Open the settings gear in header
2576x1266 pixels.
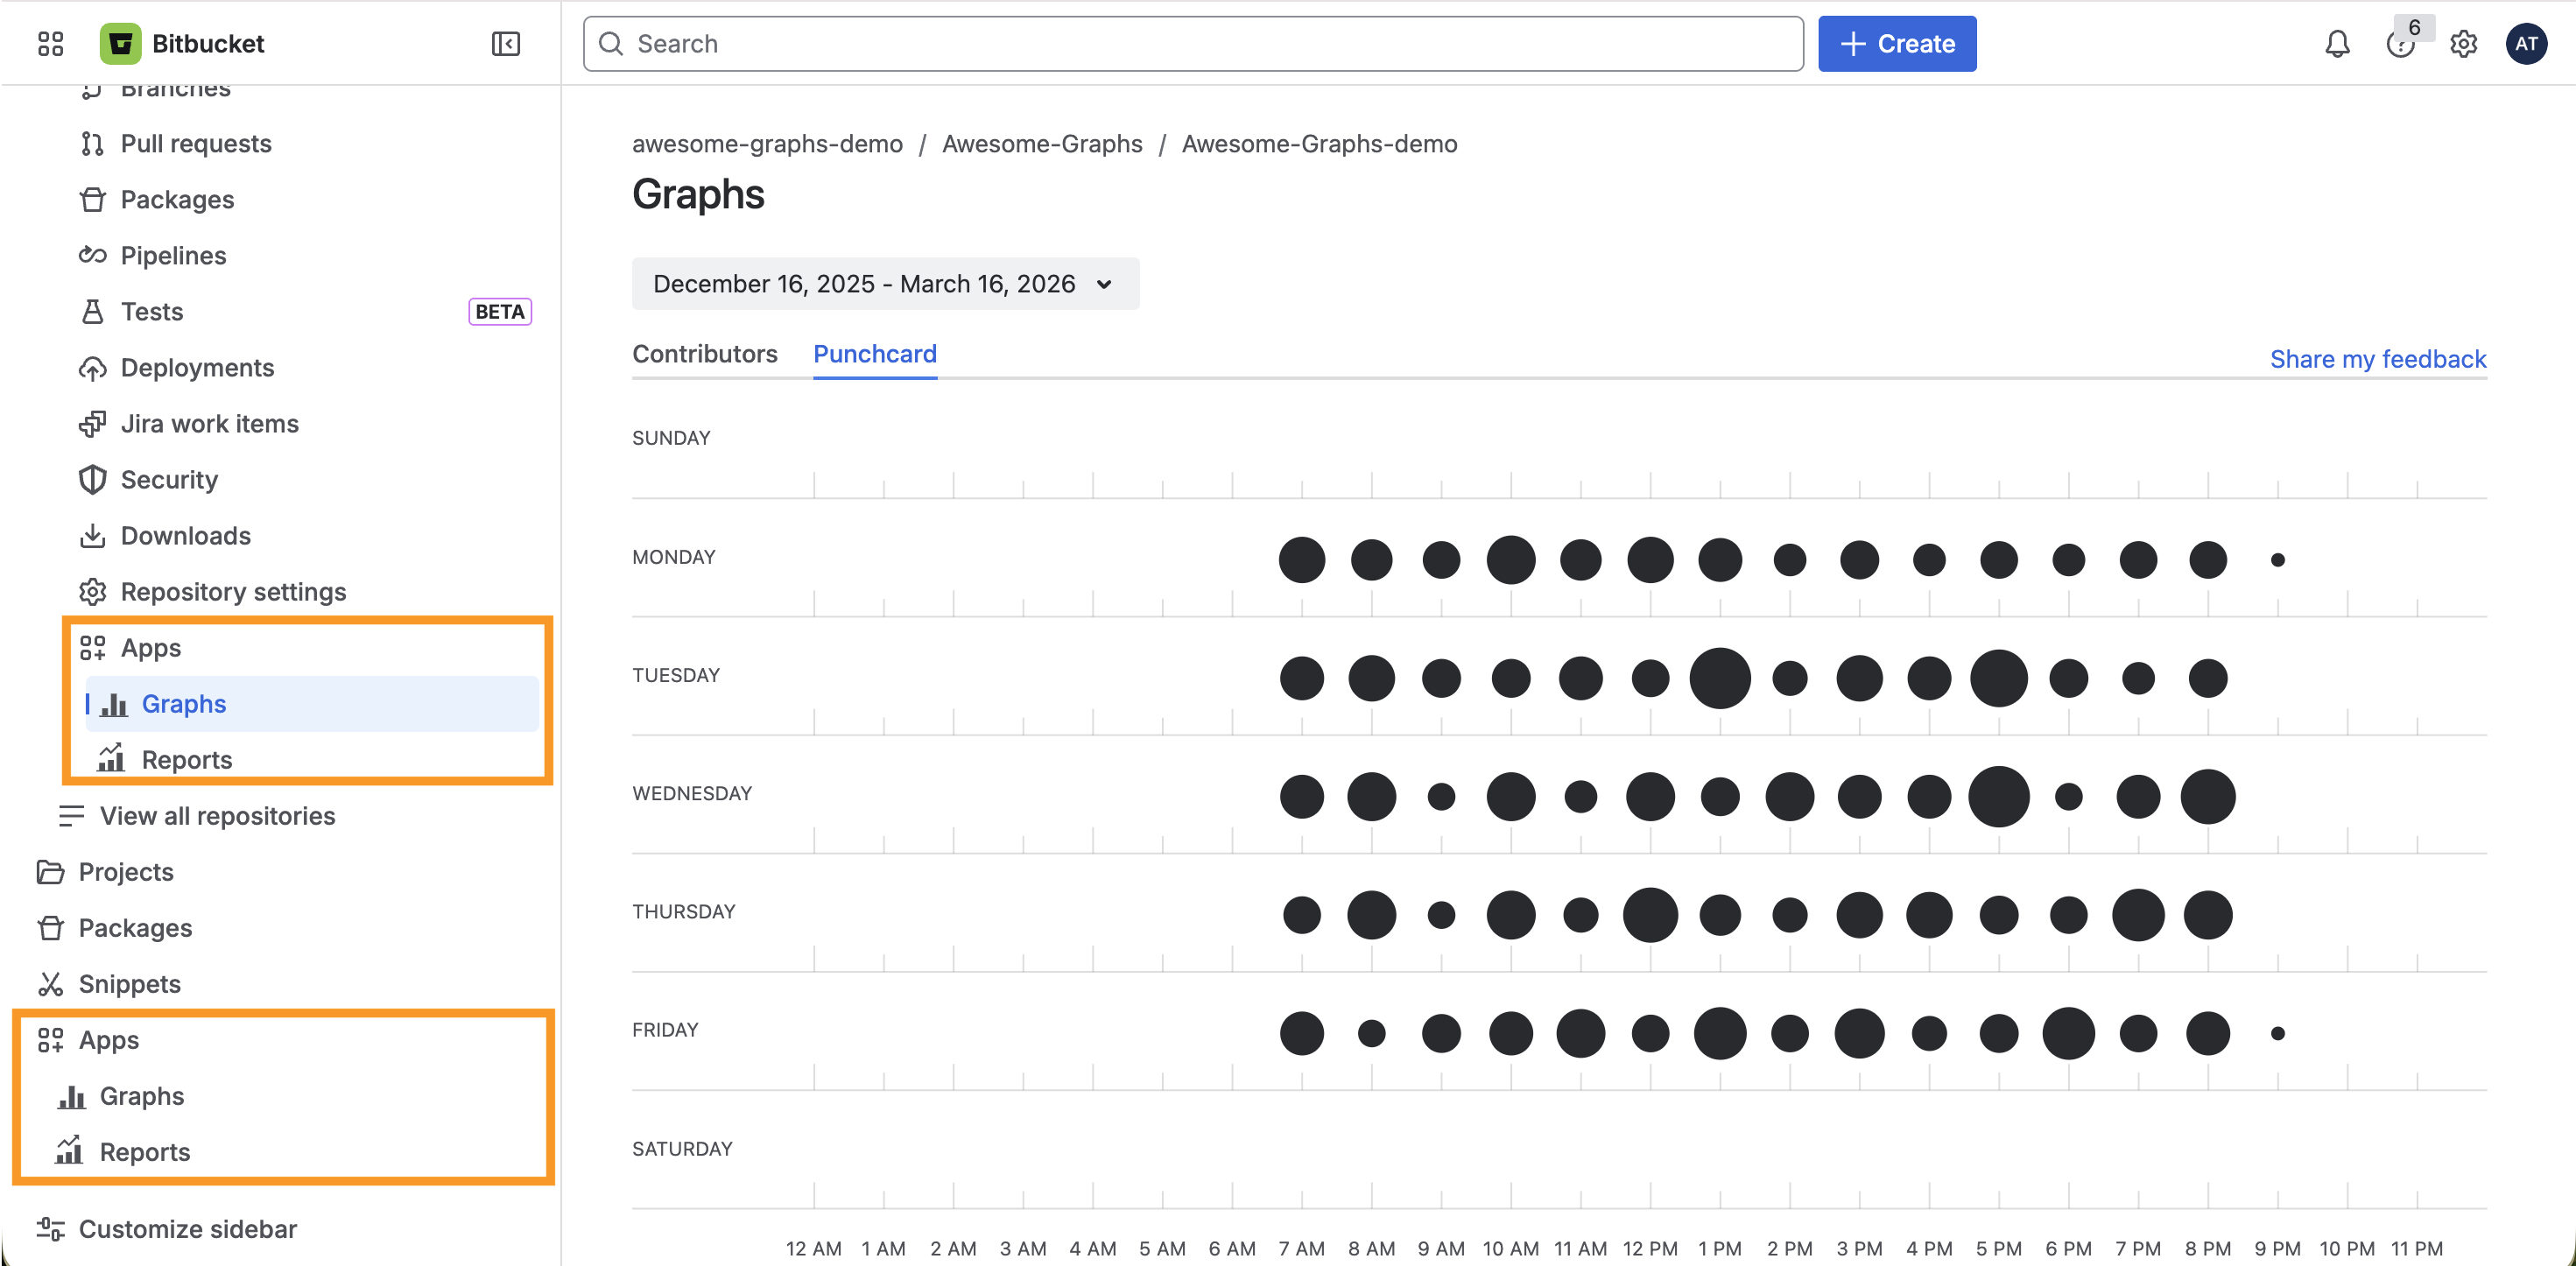2463,44
